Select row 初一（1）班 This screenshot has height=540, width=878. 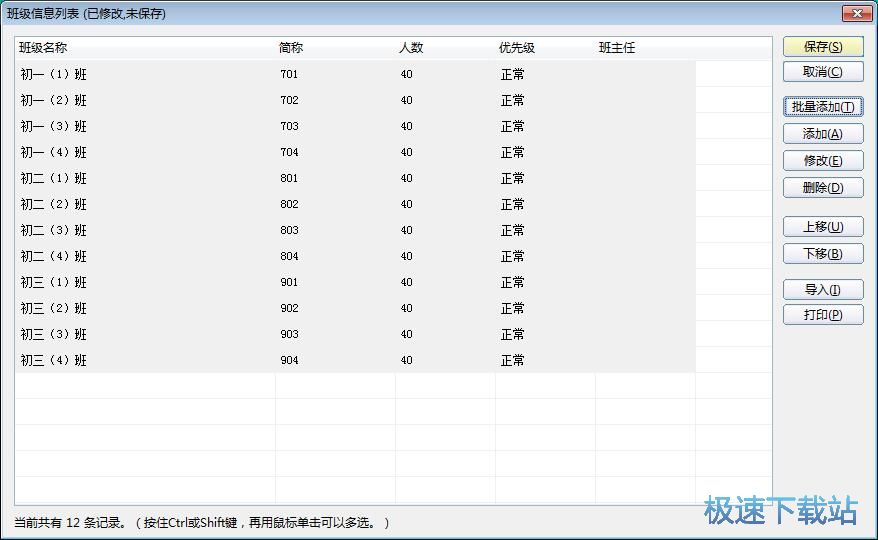pyautogui.click(x=355, y=74)
